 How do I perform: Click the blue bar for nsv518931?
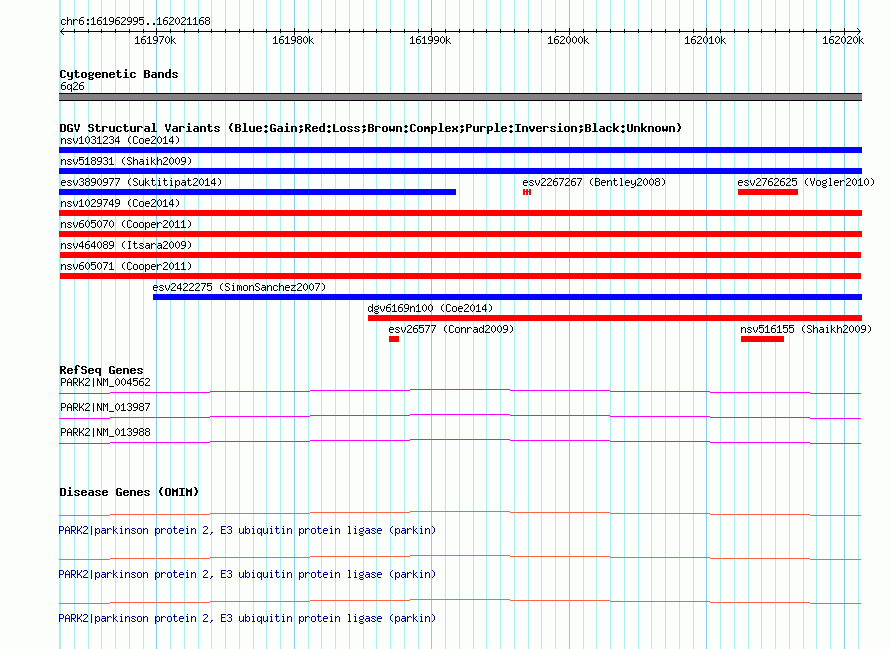click(460, 171)
